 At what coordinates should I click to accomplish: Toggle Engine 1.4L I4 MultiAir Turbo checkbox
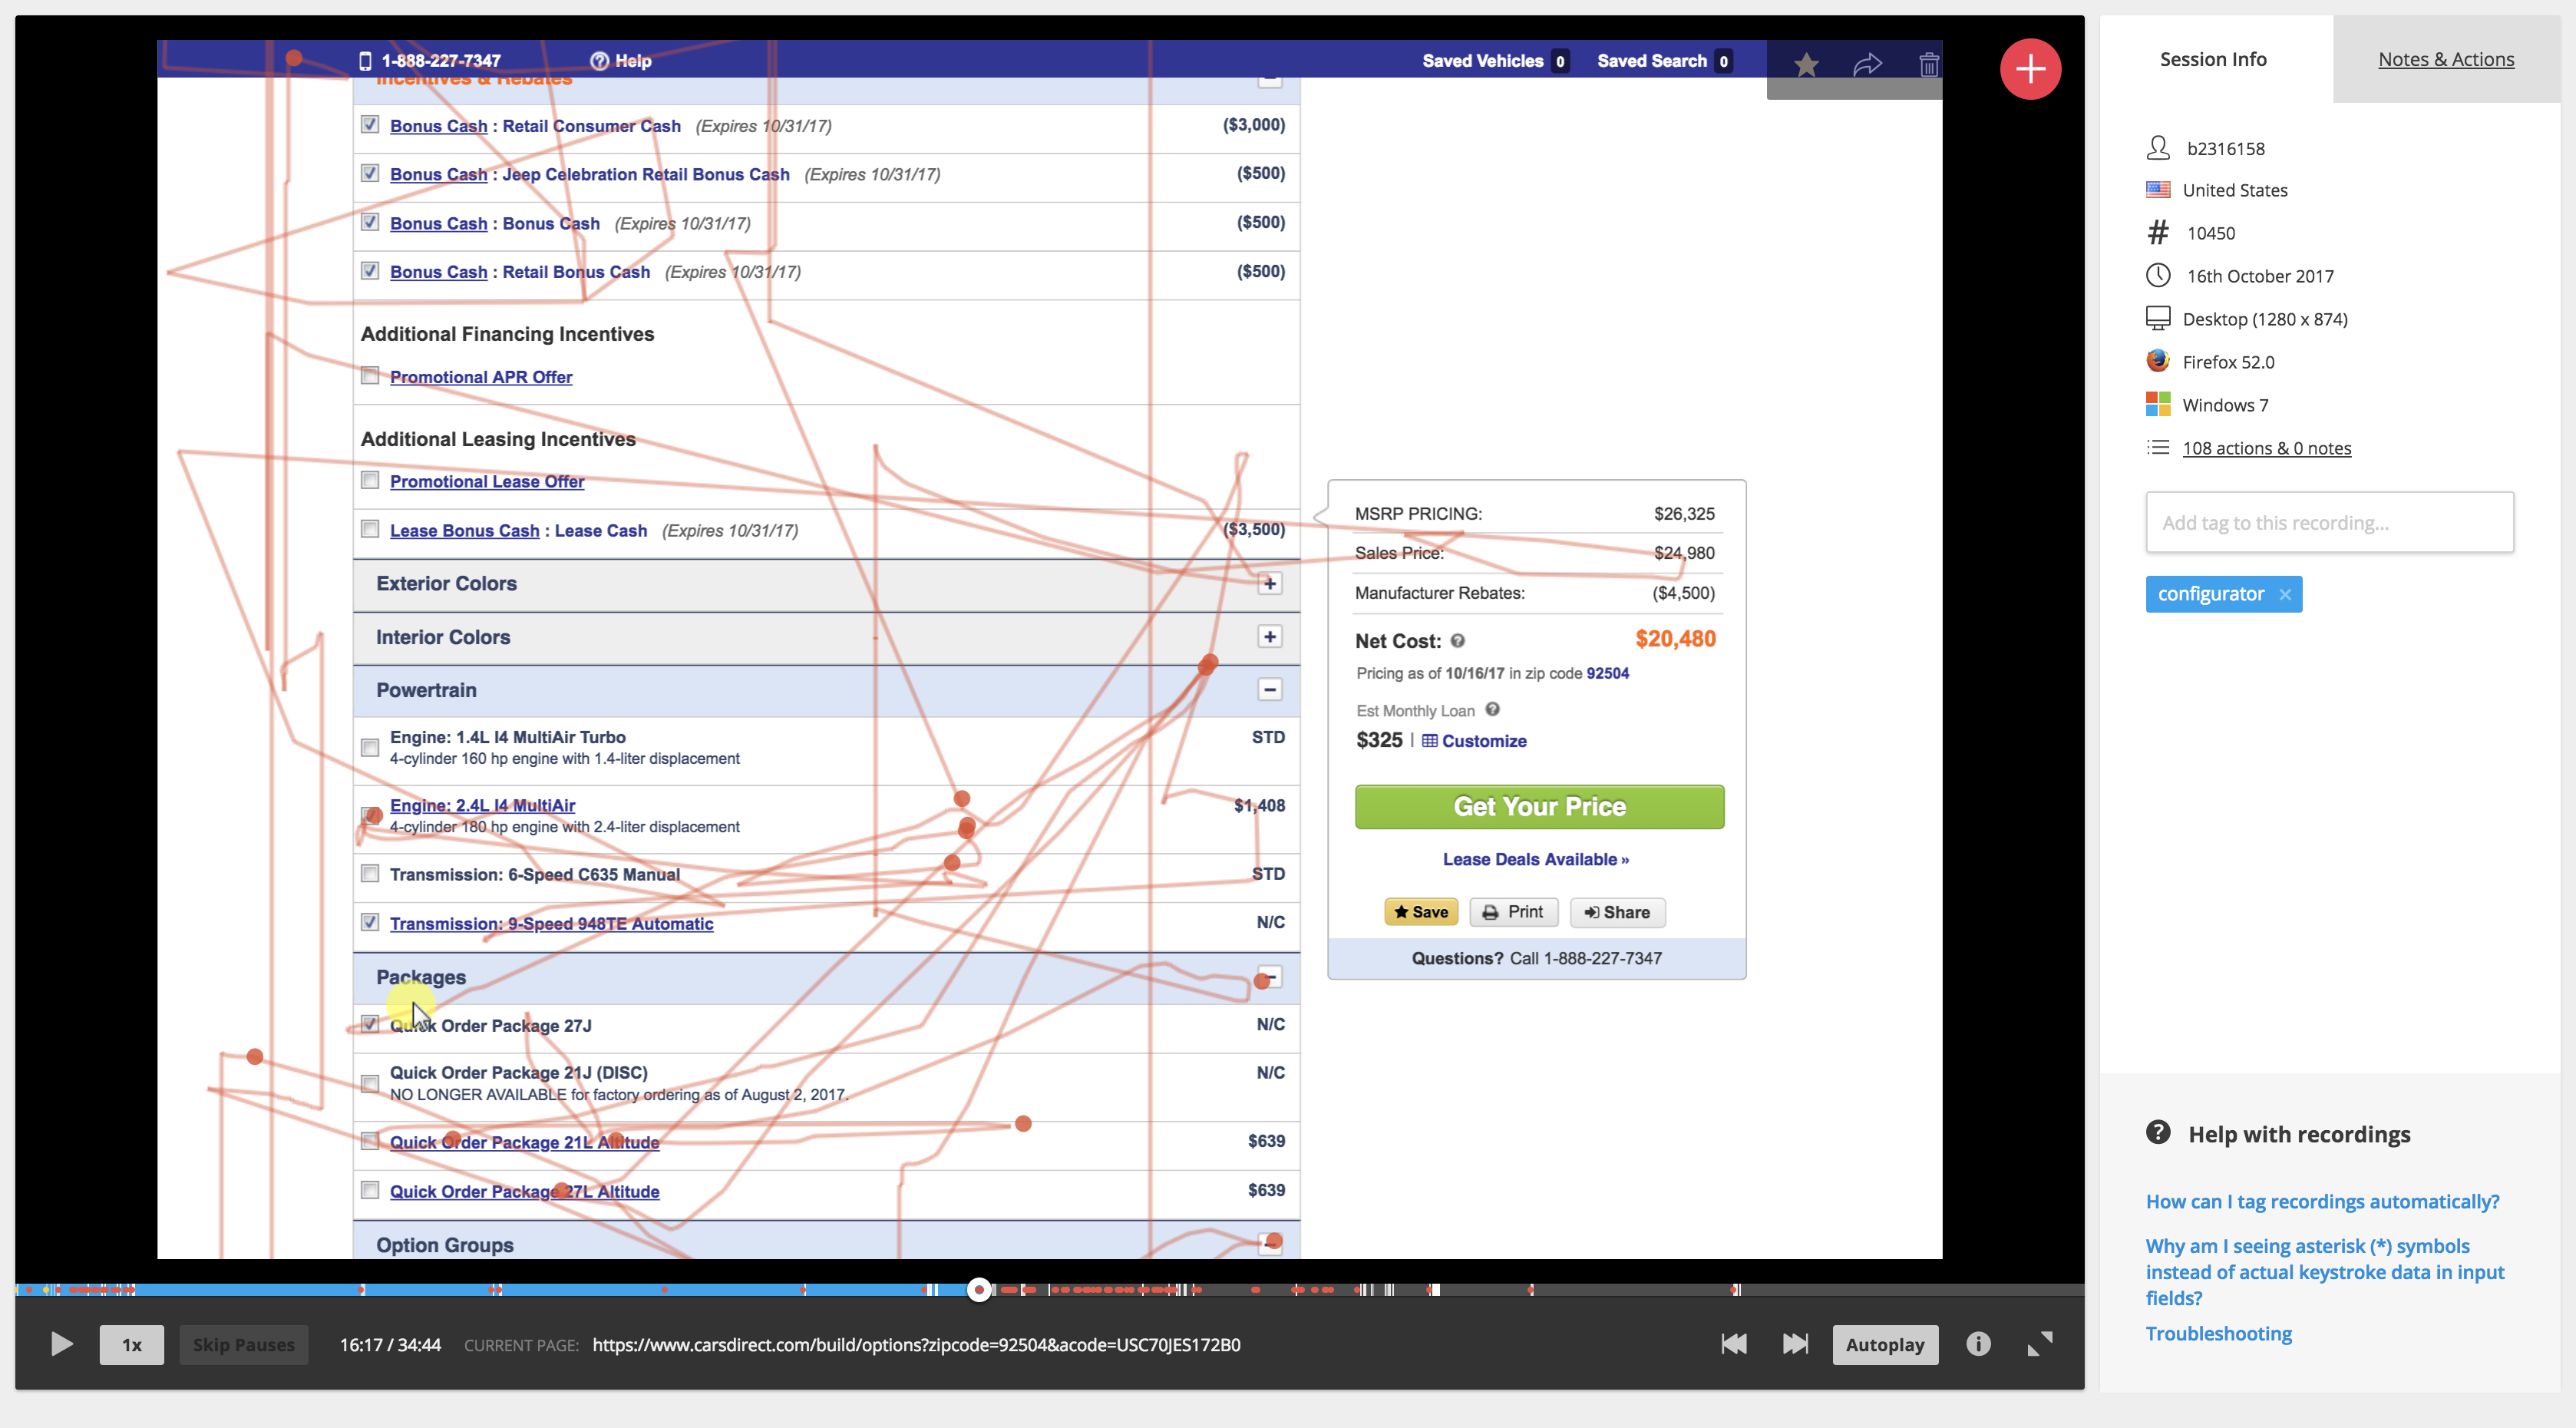pyautogui.click(x=370, y=747)
